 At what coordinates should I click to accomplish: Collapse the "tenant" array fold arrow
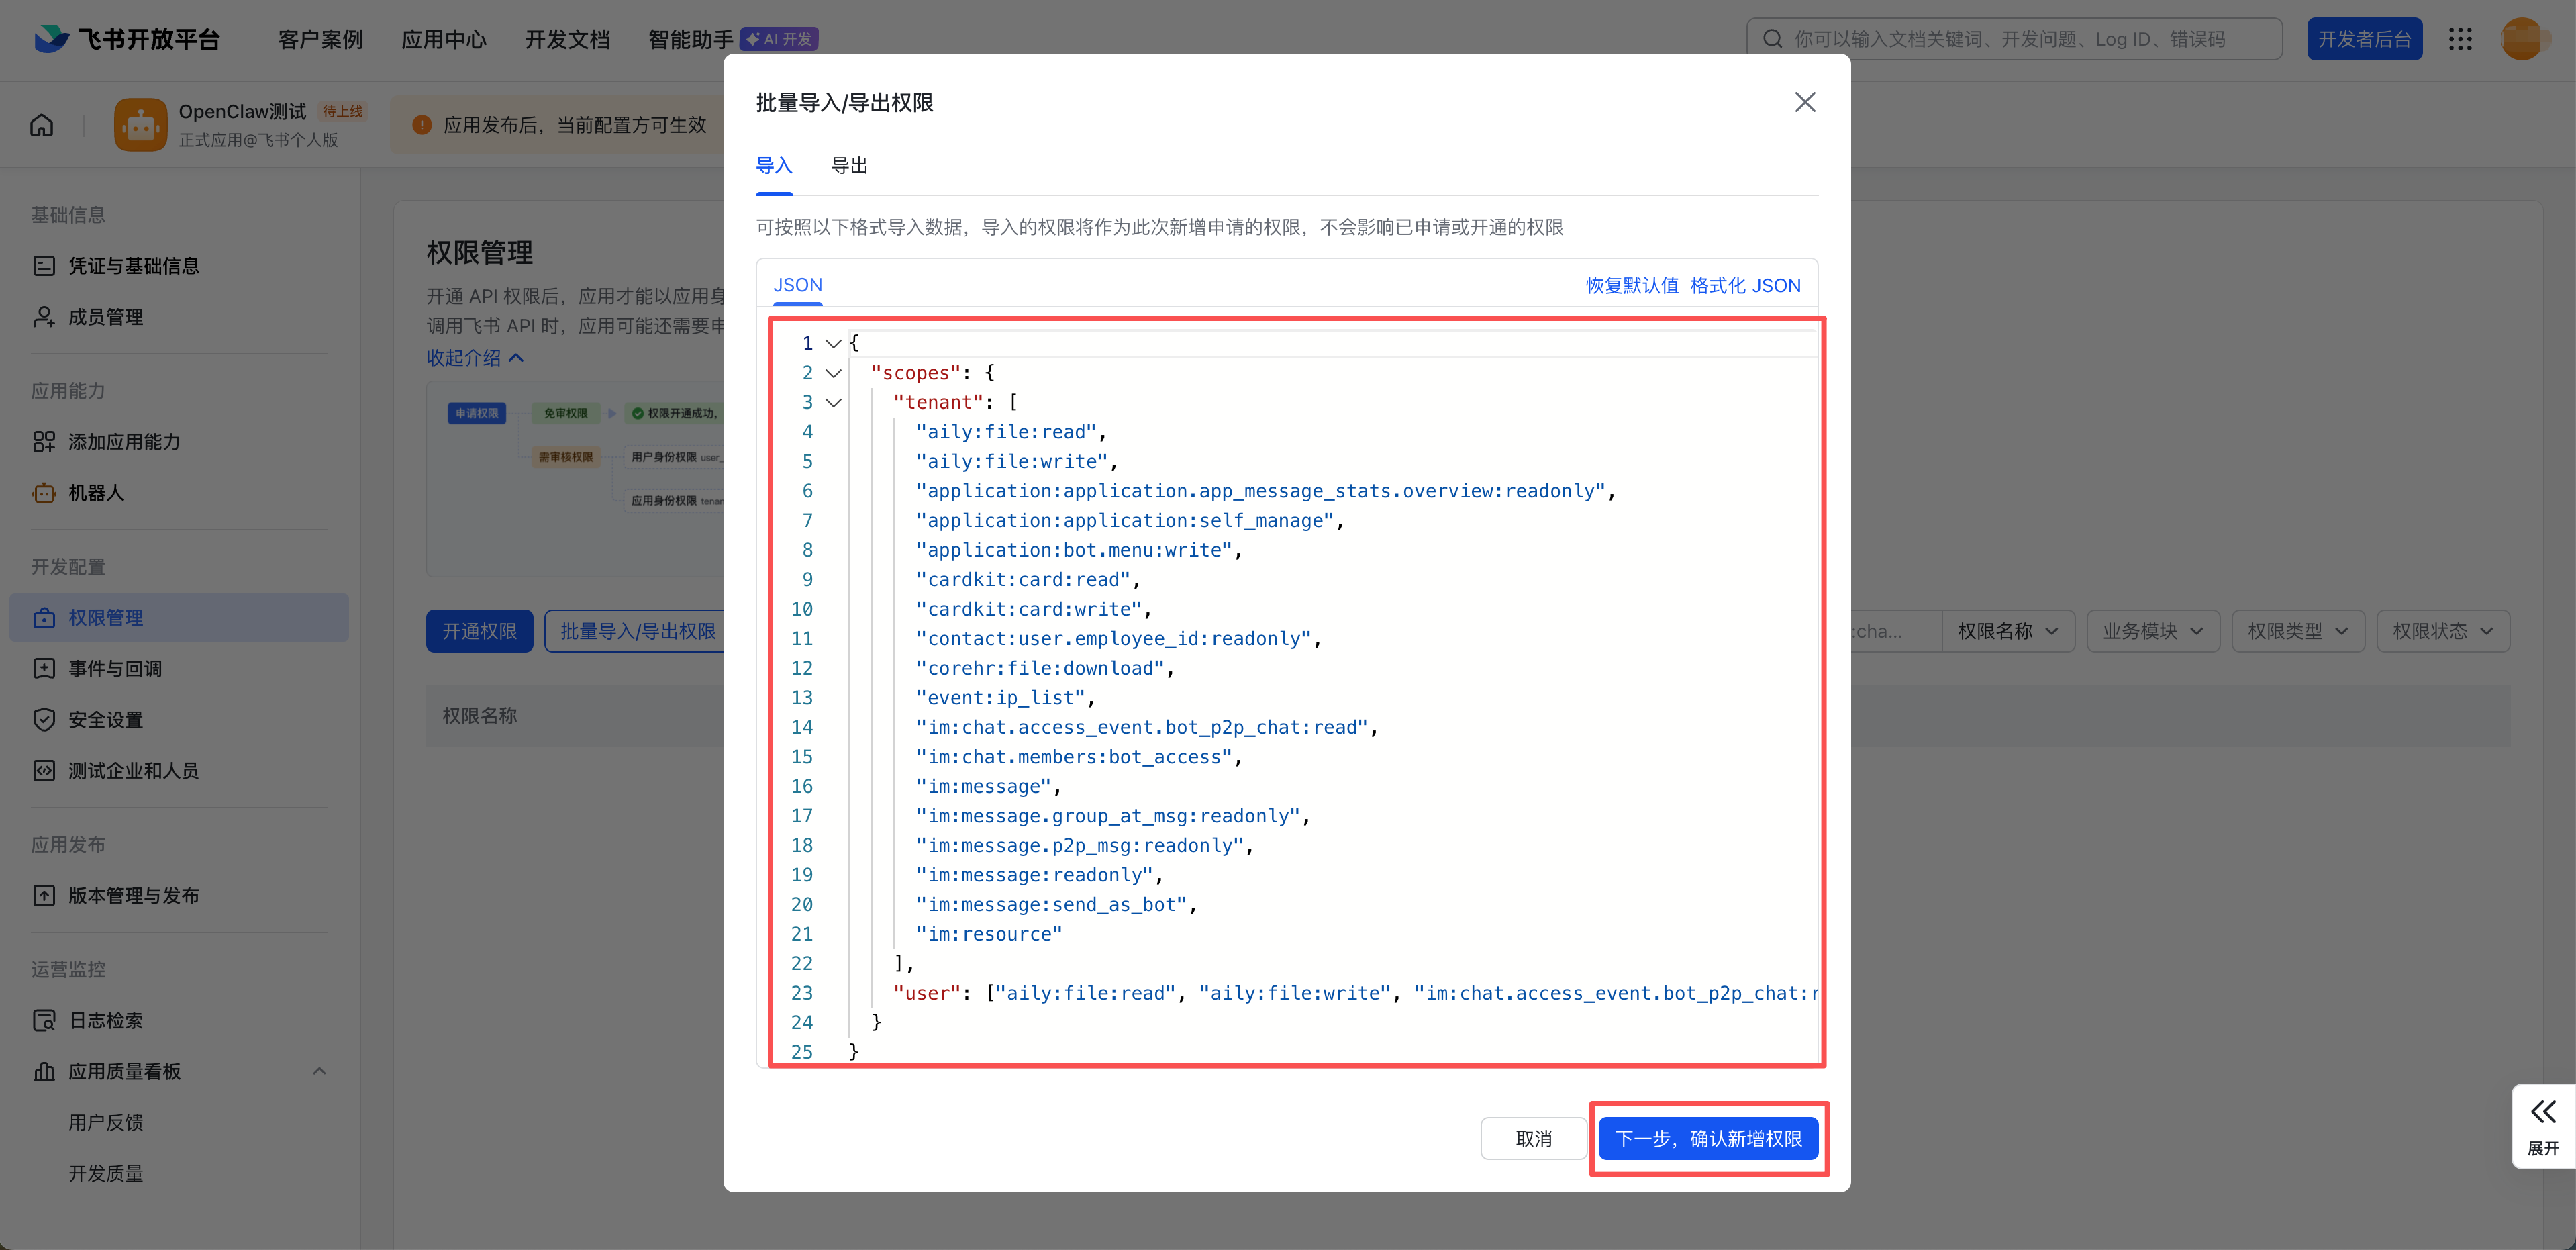click(x=833, y=402)
